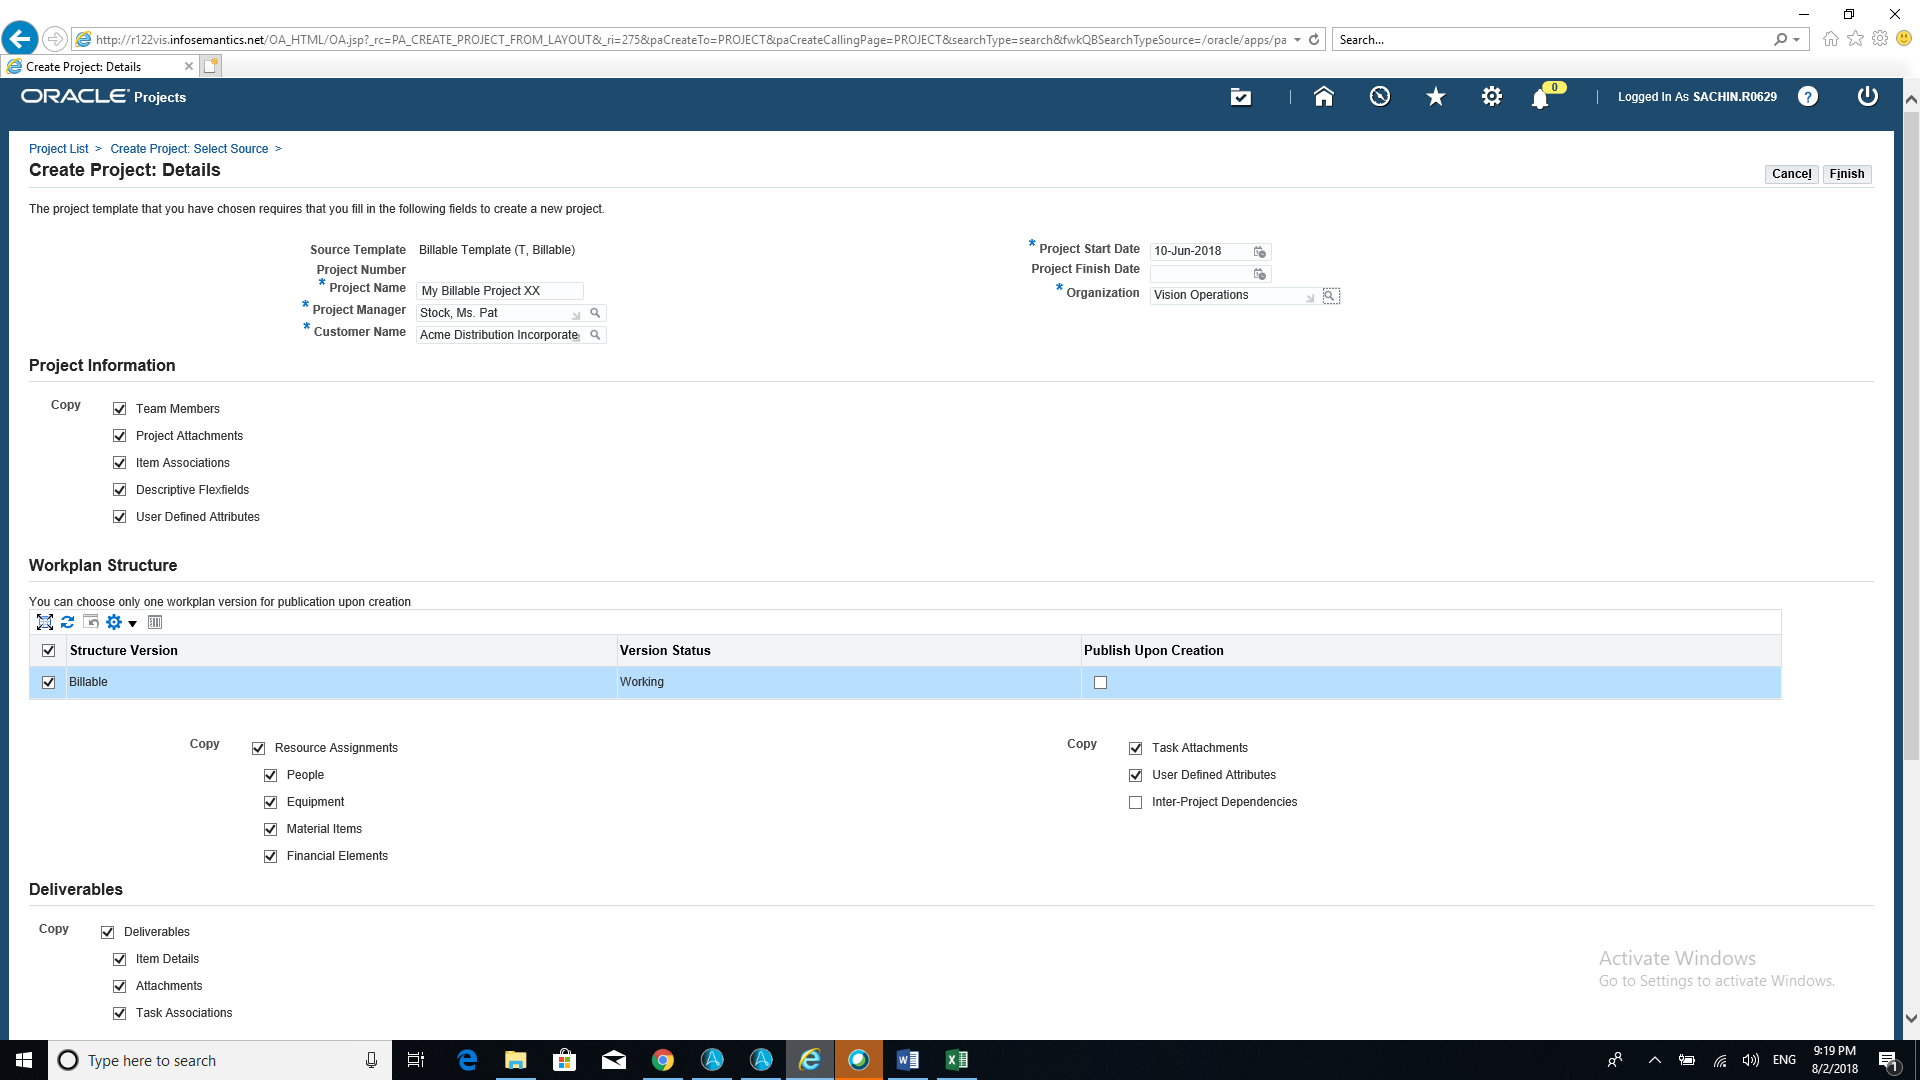Viewport: 1920px width, 1080px height.
Task: Open calendar picker for Project Finish Date
Action: click(x=1260, y=274)
